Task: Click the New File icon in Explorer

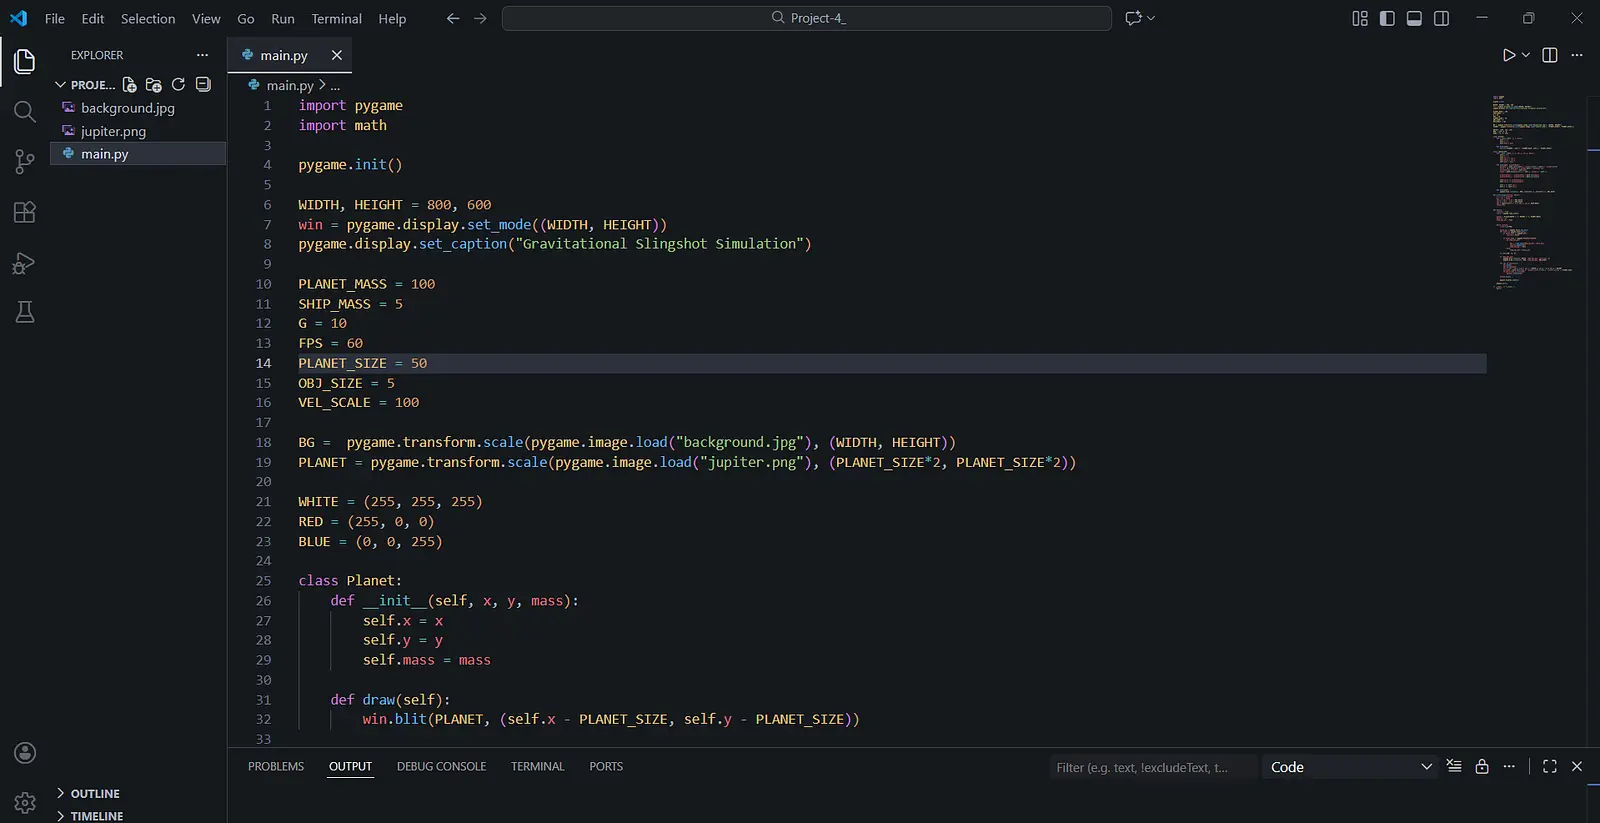Action: point(129,85)
